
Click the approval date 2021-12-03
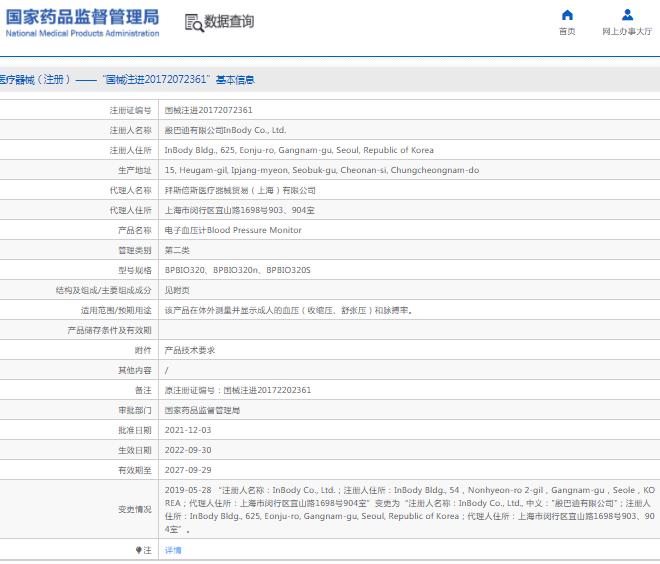[188, 430]
